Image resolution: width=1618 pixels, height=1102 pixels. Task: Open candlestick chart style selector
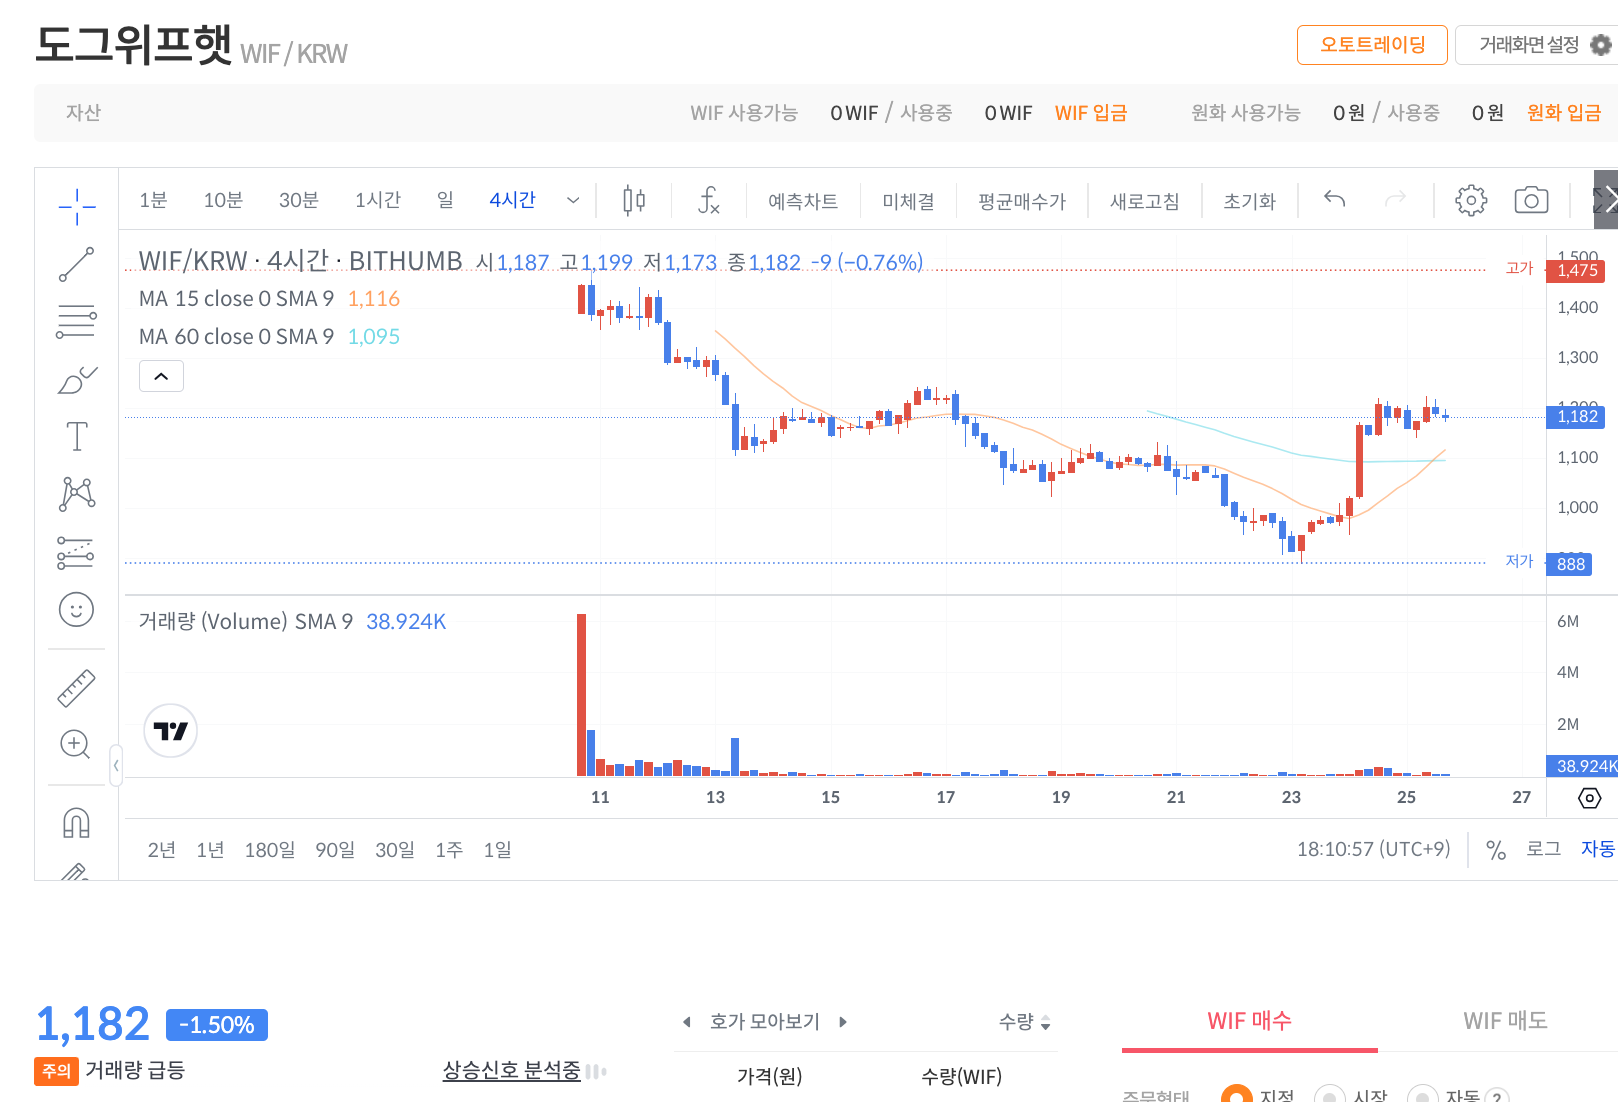pyautogui.click(x=634, y=200)
